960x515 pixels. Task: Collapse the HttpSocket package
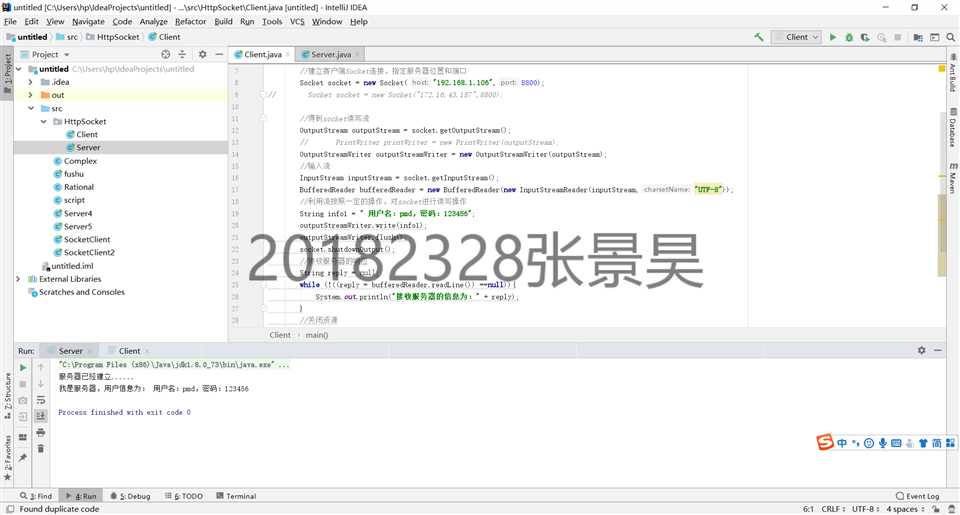[43, 121]
